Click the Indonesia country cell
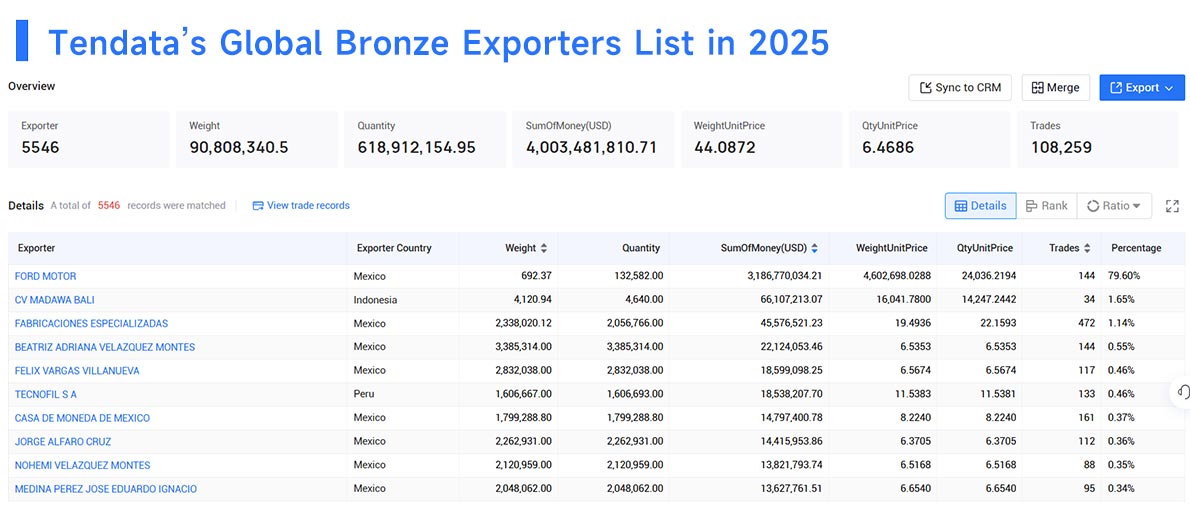This screenshot has height=506, width=1190. 375,300
